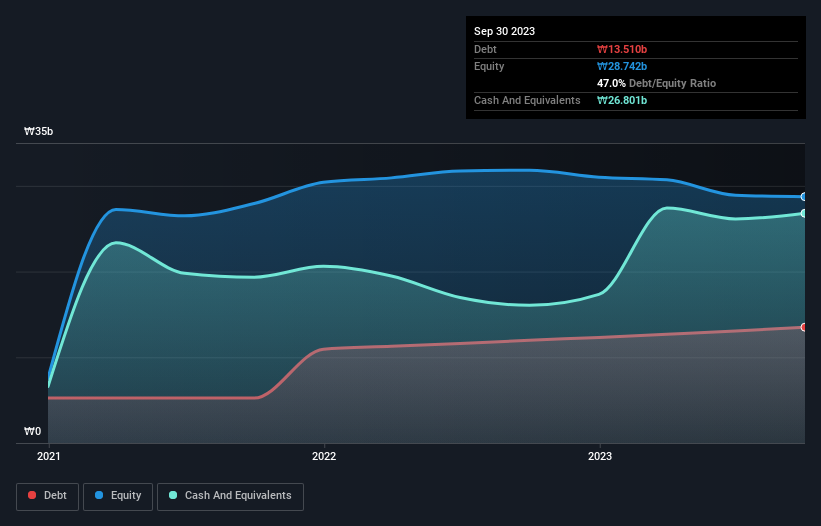Click the Debt label in tooltip

[485, 49]
